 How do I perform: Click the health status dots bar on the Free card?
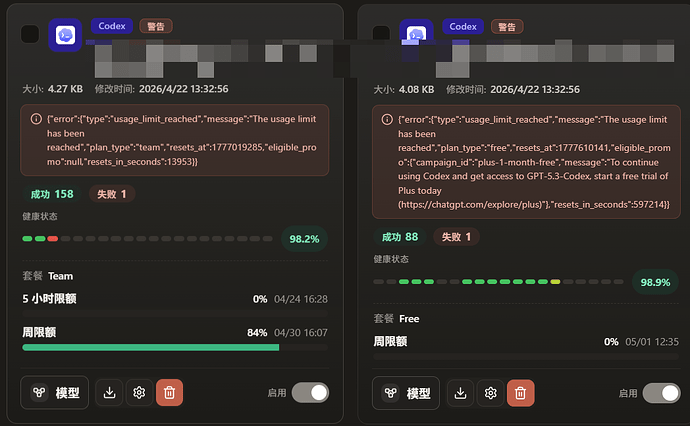[498, 282]
